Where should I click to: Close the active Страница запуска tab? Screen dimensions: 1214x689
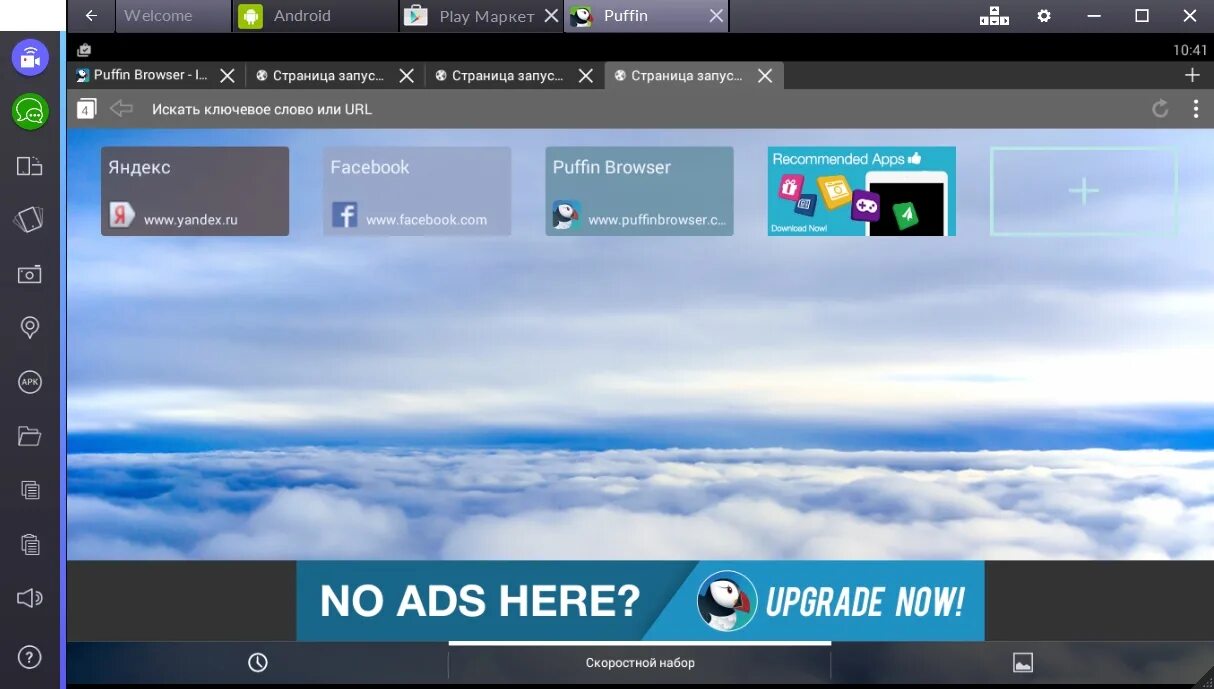(x=765, y=75)
